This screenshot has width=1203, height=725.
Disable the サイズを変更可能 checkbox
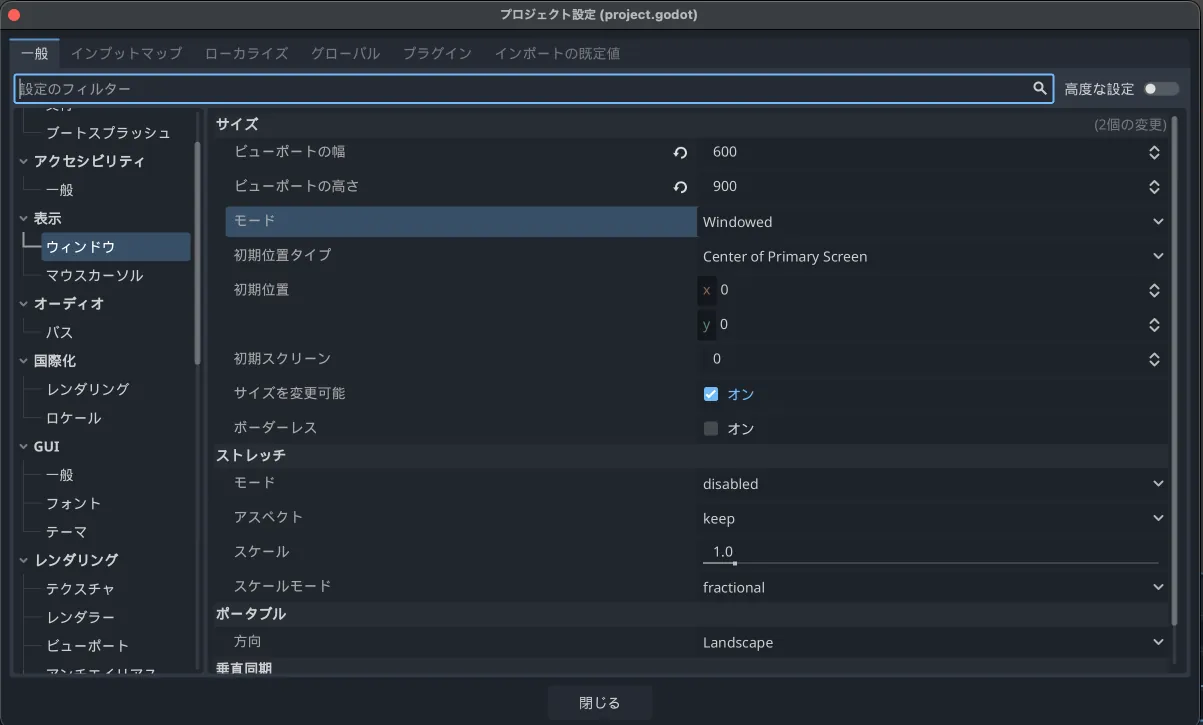click(x=711, y=393)
